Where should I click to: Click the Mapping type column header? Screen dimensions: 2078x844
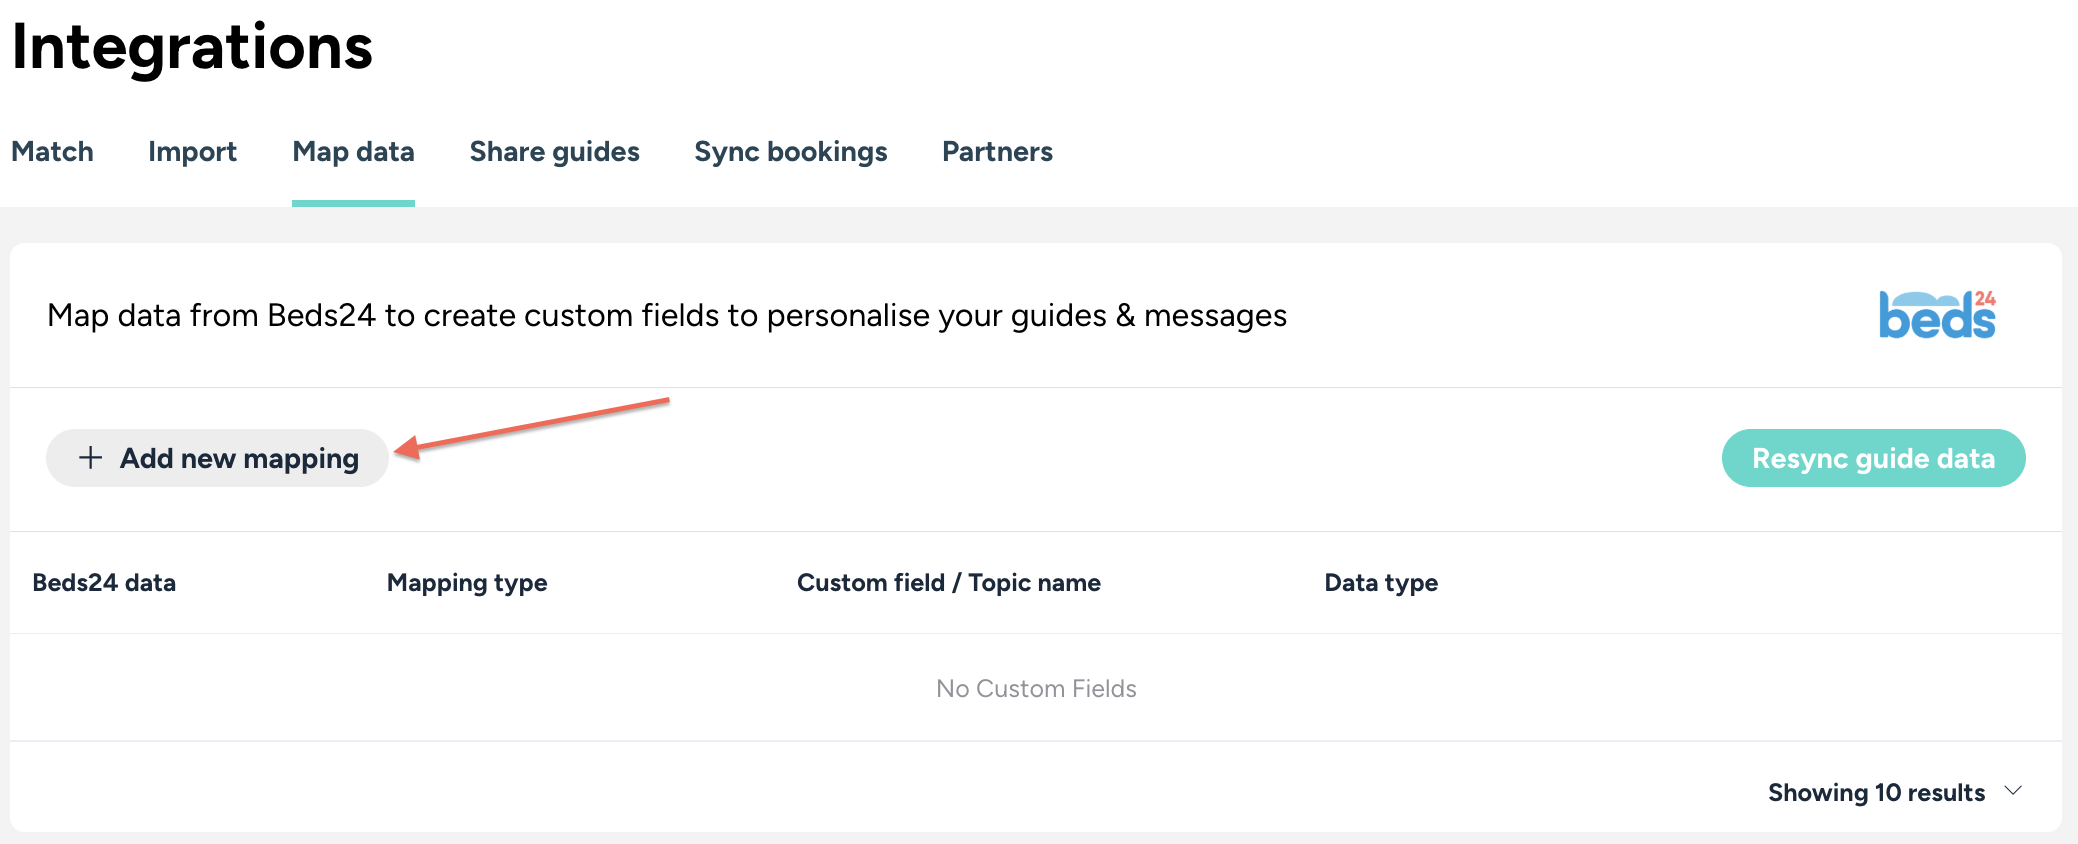(x=467, y=583)
